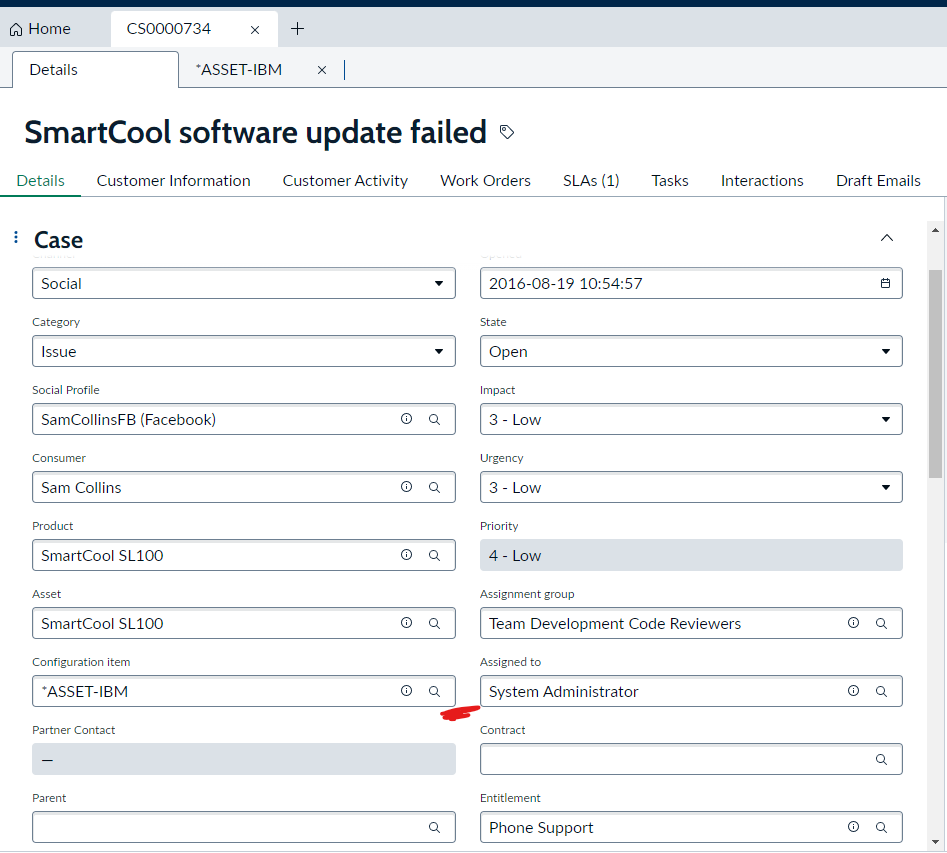This screenshot has width=947, height=853.
Task: View info for the Asset field record
Action: point(406,623)
